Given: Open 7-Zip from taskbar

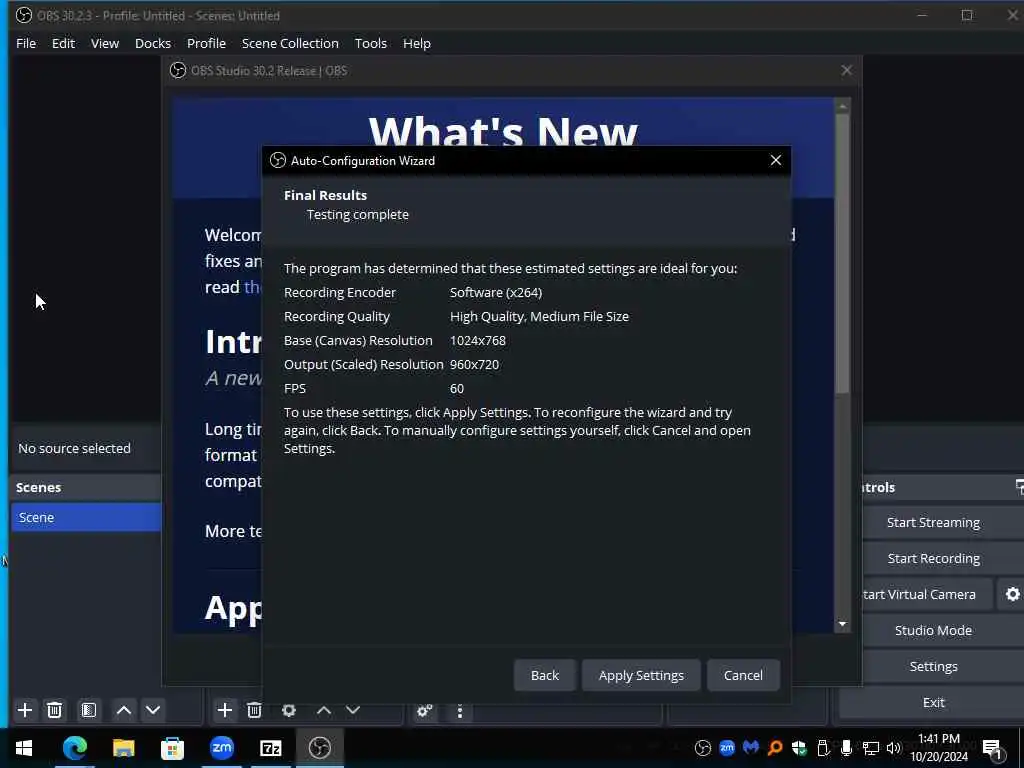Looking at the screenshot, I should click(270, 748).
